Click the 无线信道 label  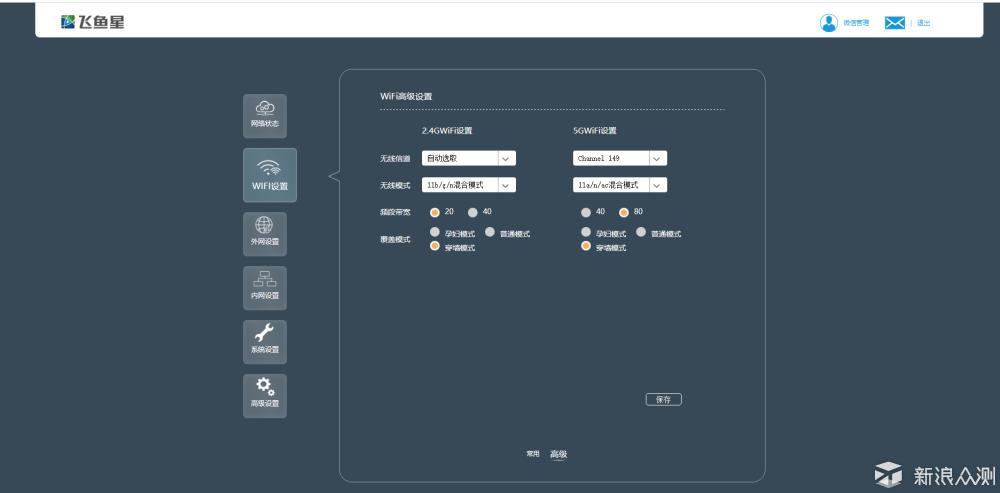point(395,159)
